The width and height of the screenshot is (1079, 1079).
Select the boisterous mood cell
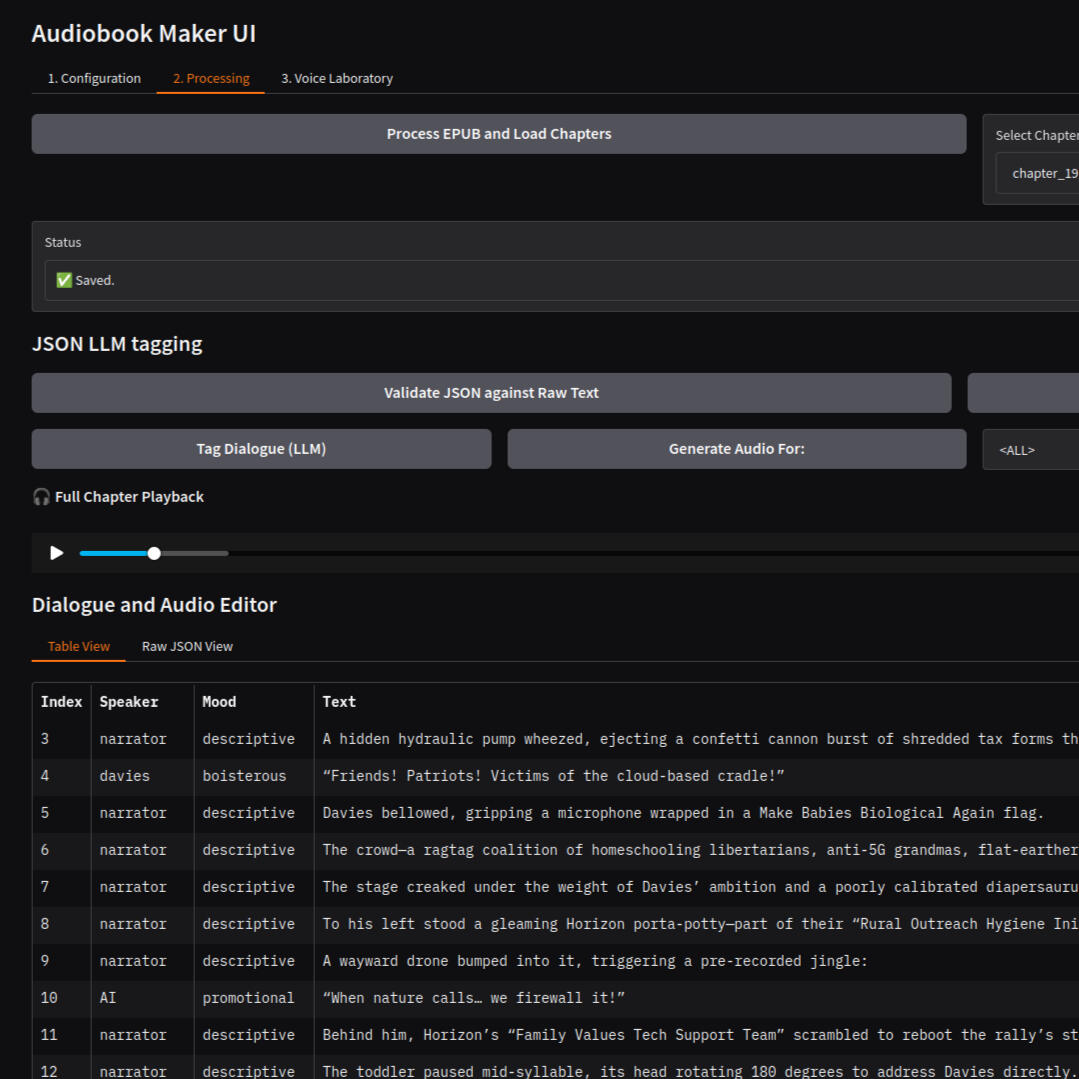[x=244, y=776]
